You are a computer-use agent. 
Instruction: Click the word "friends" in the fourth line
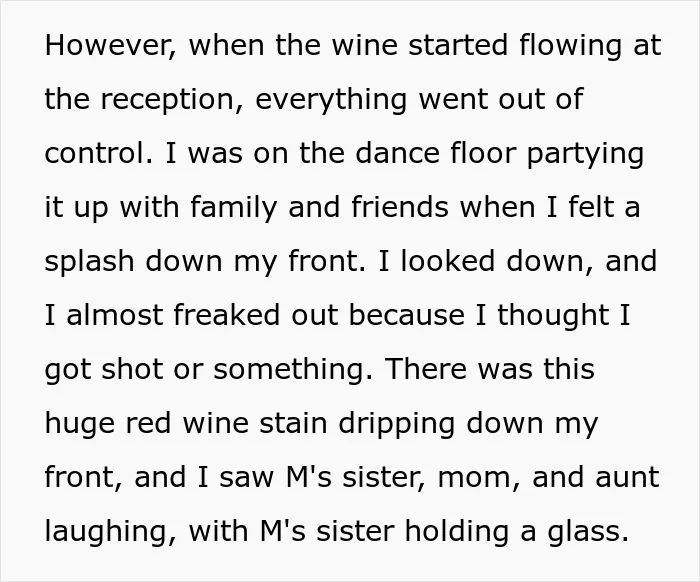(x=400, y=207)
